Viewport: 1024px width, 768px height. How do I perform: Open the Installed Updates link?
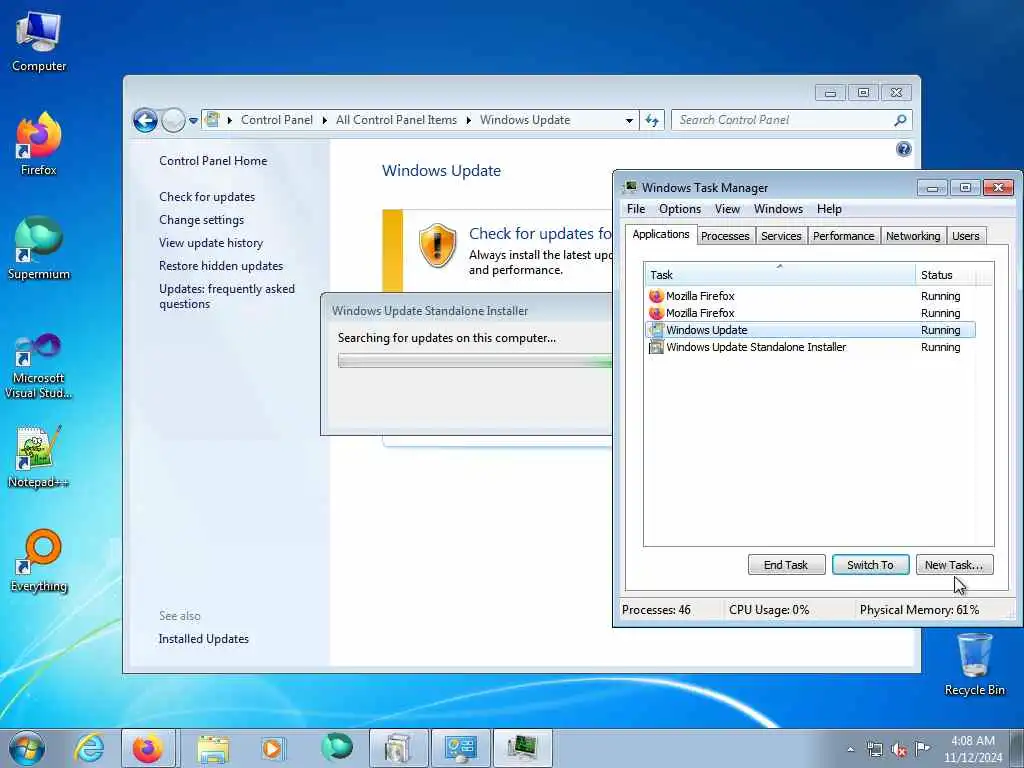[203, 639]
